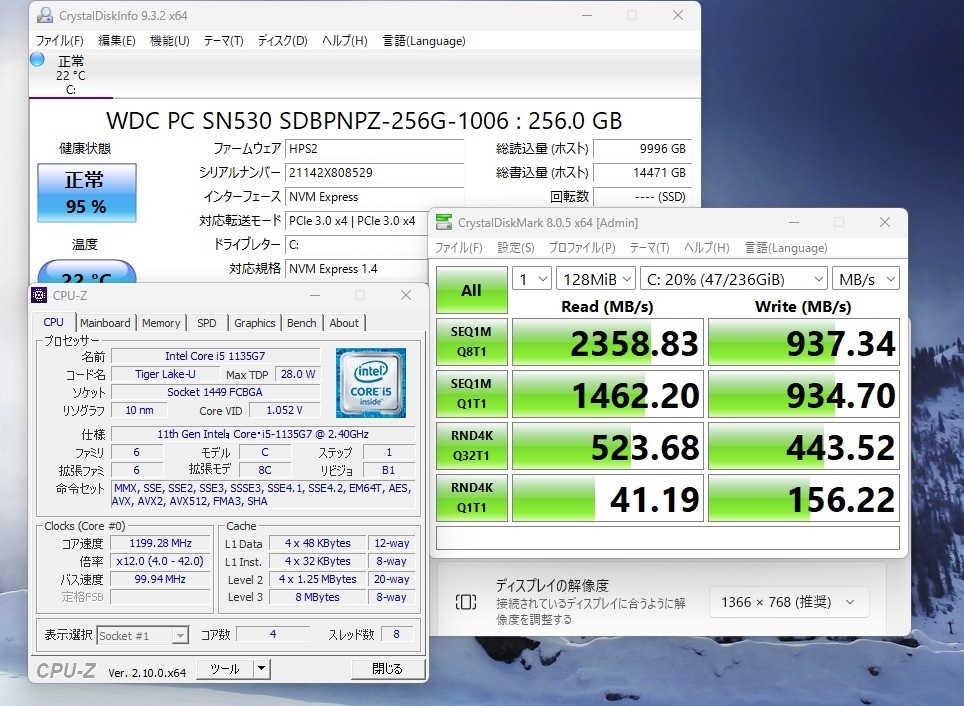Viewport: 964px width, 706px height.
Task: Open ヘルプ(H) menu in CrystalDiskInfo
Action: point(344,41)
